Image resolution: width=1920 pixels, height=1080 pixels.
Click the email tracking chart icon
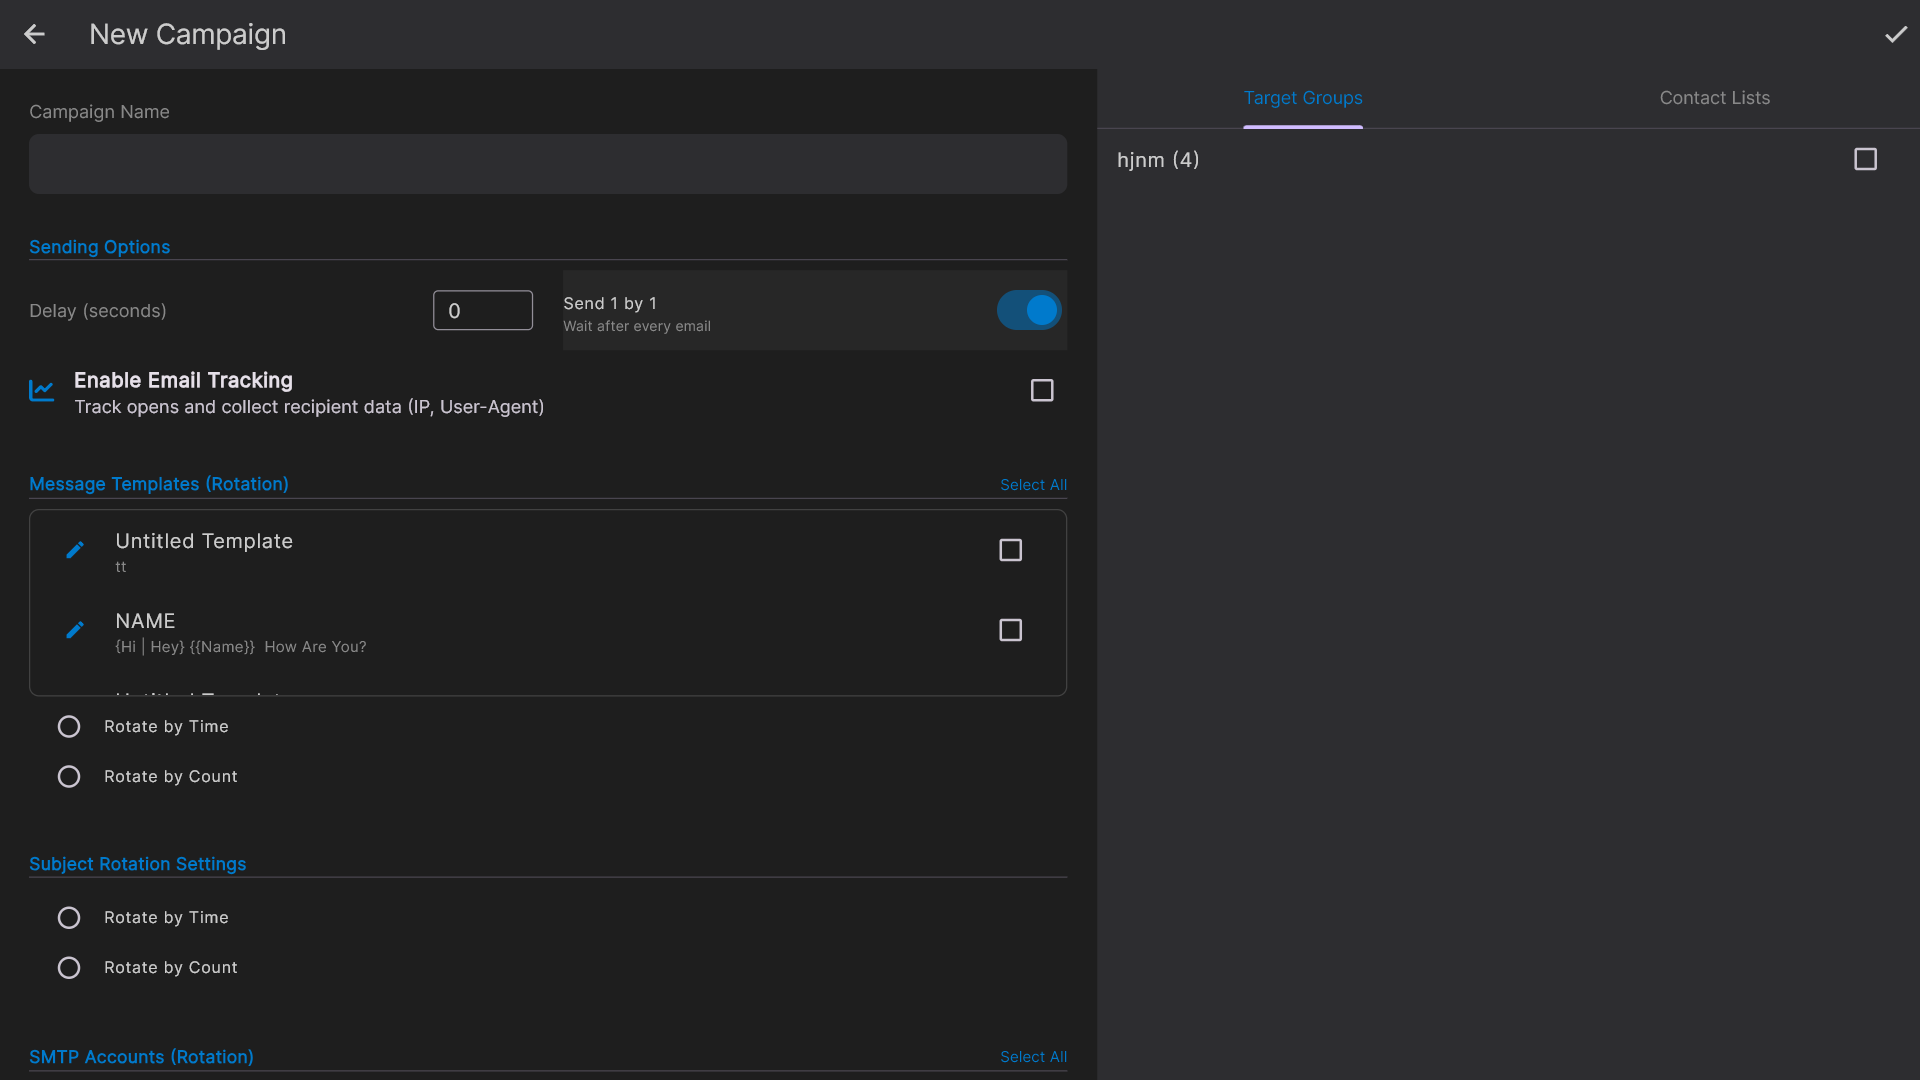(x=42, y=391)
